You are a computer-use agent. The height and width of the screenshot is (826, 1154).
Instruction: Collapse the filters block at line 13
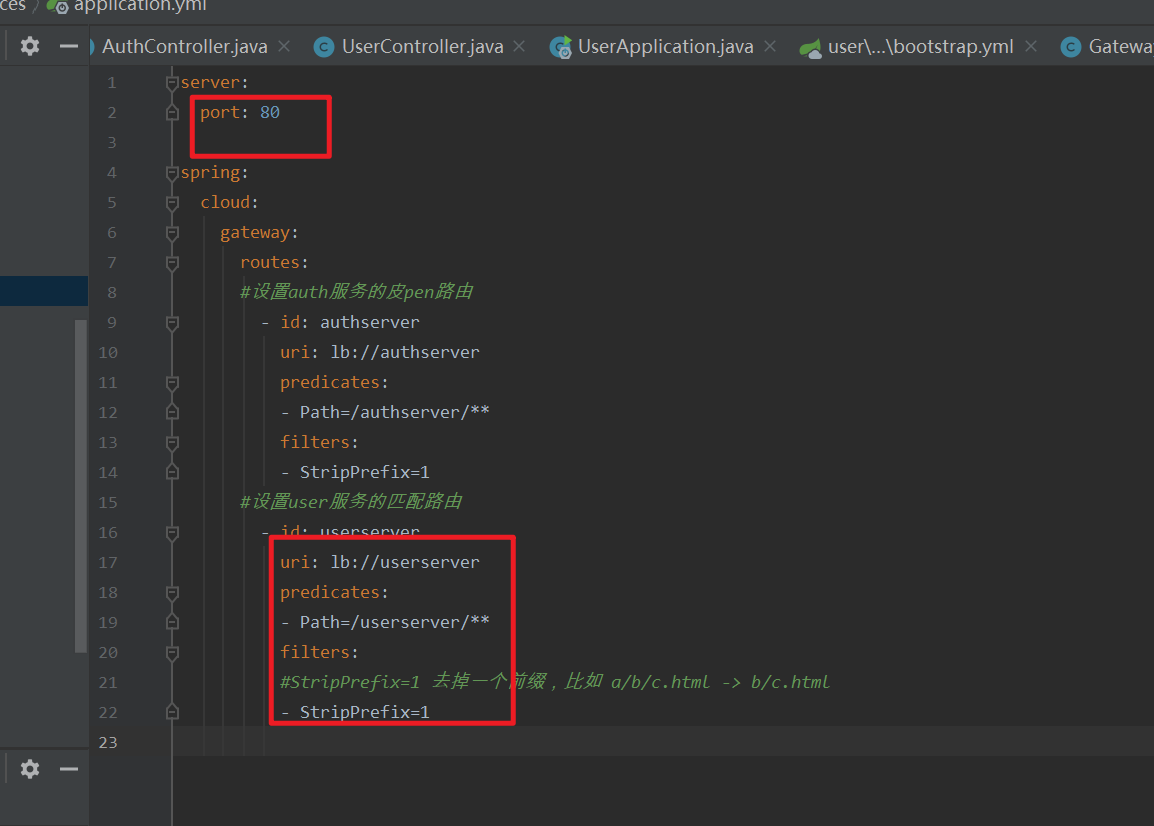(172, 442)
